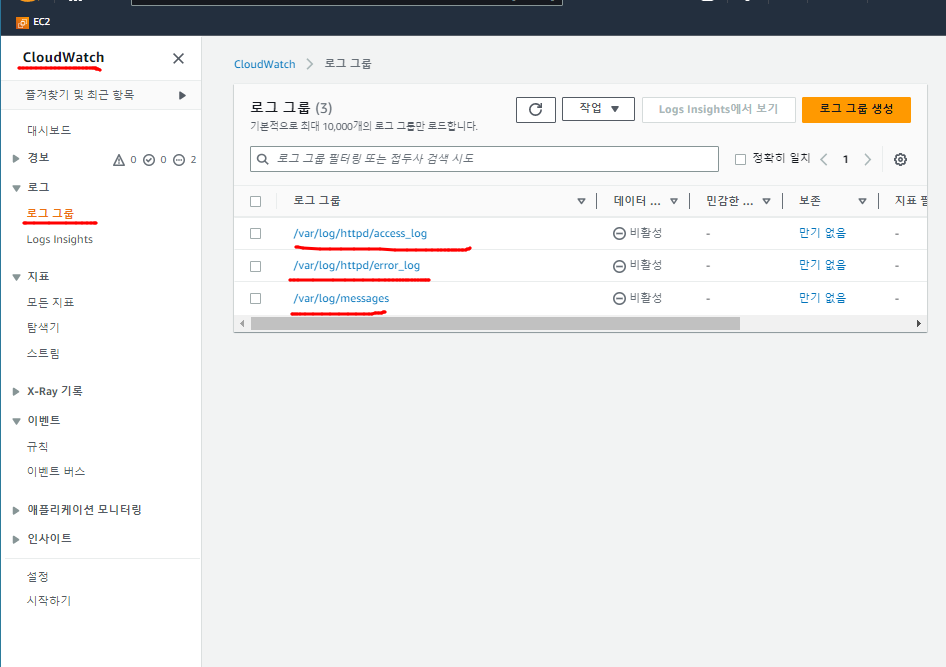Screen dimensions: 946x667
Task: Open 로그 그룹 in the sidebar
Action: point(50,213)
